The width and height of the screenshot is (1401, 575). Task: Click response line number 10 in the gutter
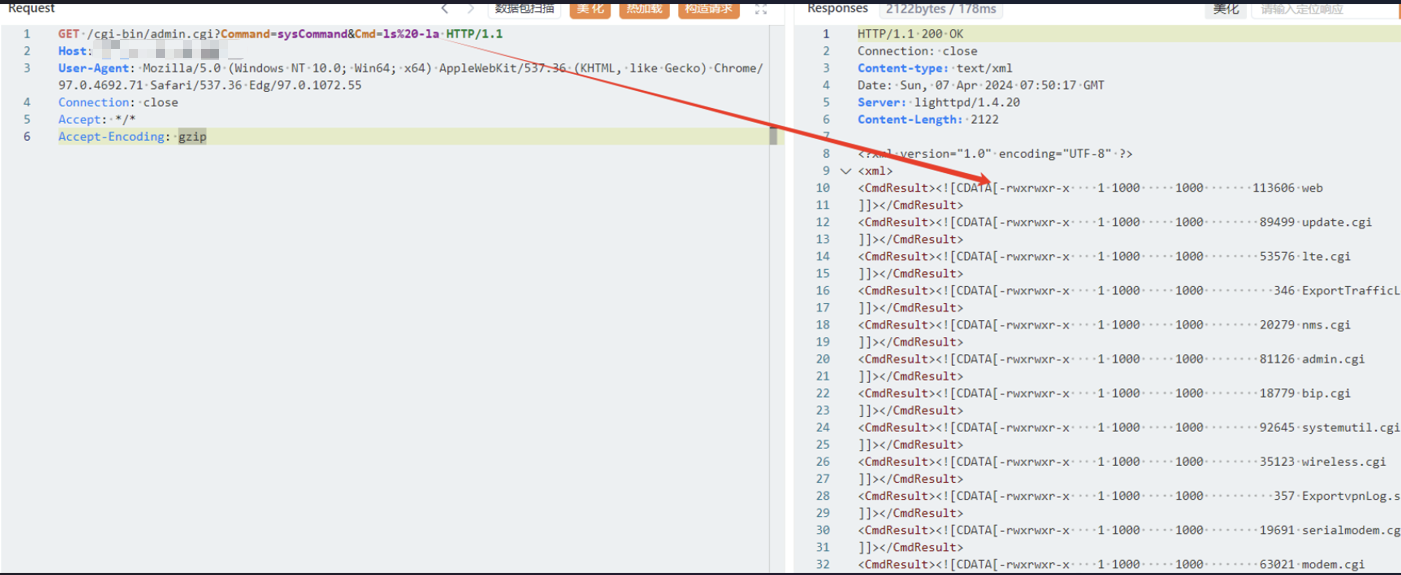tap(823, 188)
